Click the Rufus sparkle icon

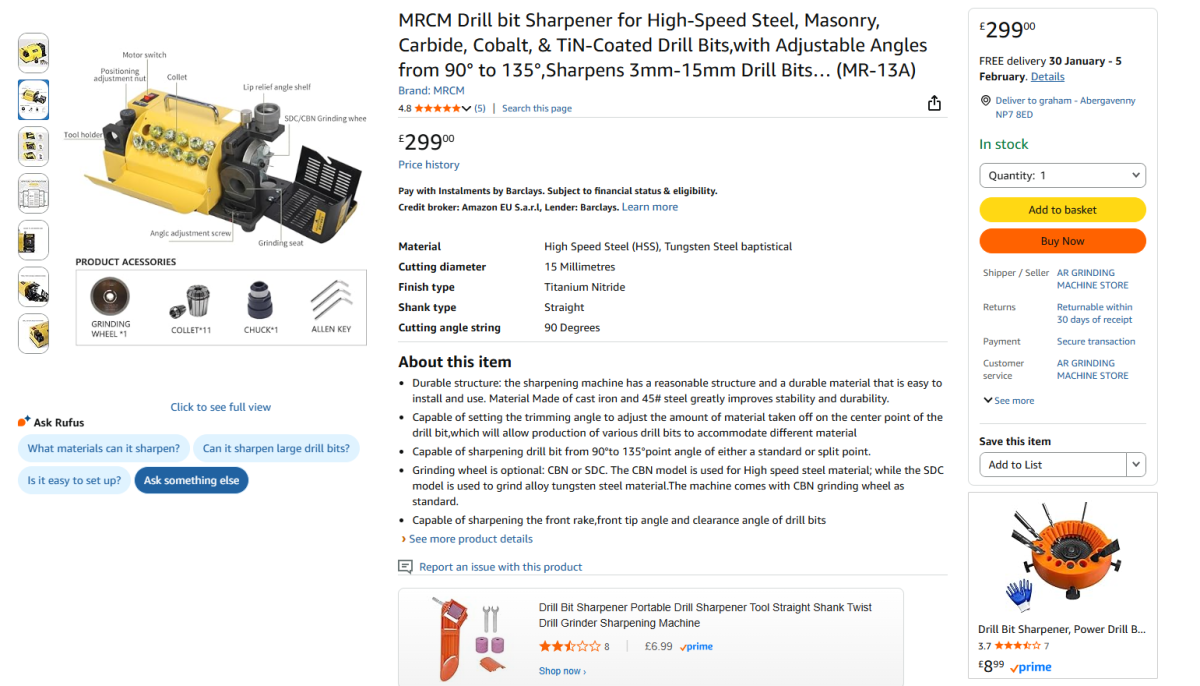(x=24, y=422)
